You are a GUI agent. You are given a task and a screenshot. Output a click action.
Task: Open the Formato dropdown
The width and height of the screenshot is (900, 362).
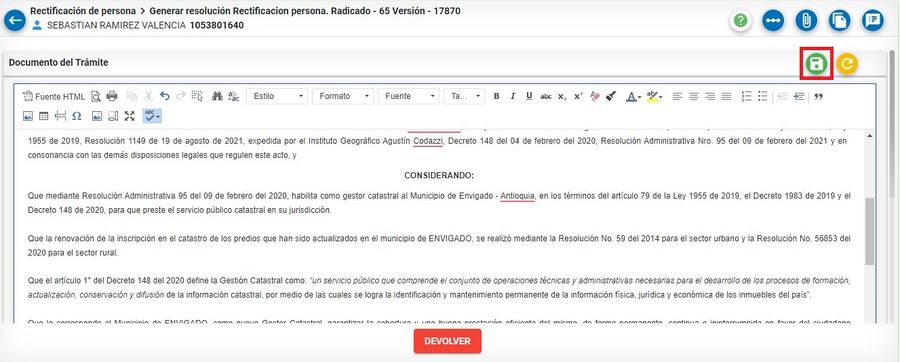coord(343,96)
